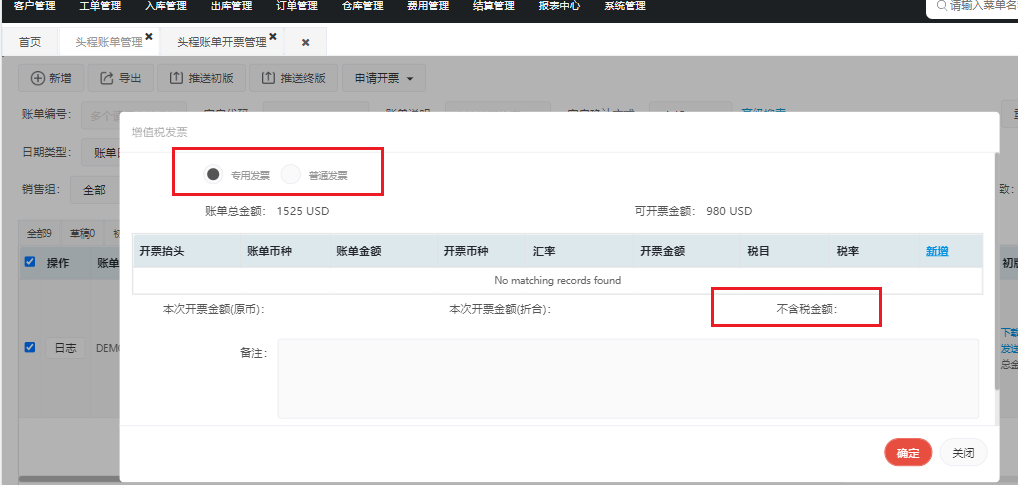This screenshot has width=1018, height=485.
Task: Click the 导出 export button
Action: (121, 79)
